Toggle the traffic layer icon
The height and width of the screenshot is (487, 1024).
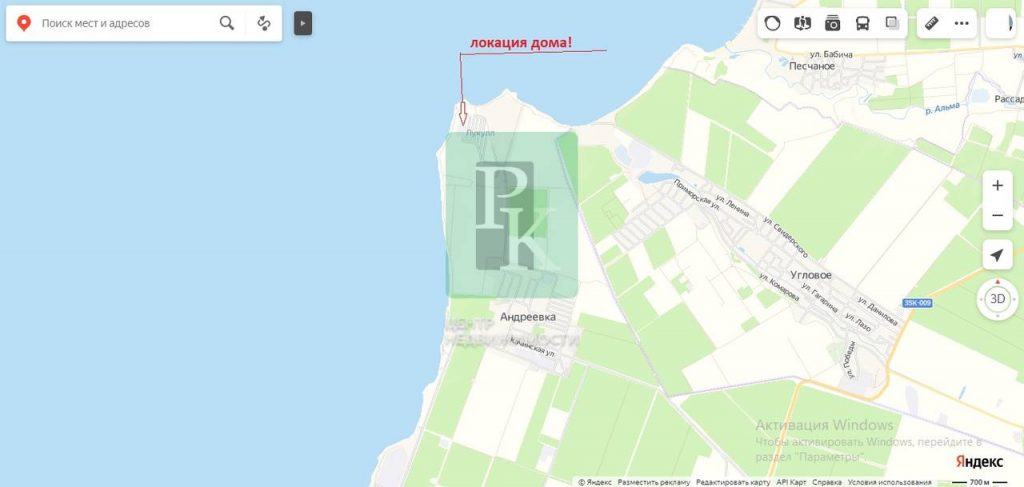[772, 24]
